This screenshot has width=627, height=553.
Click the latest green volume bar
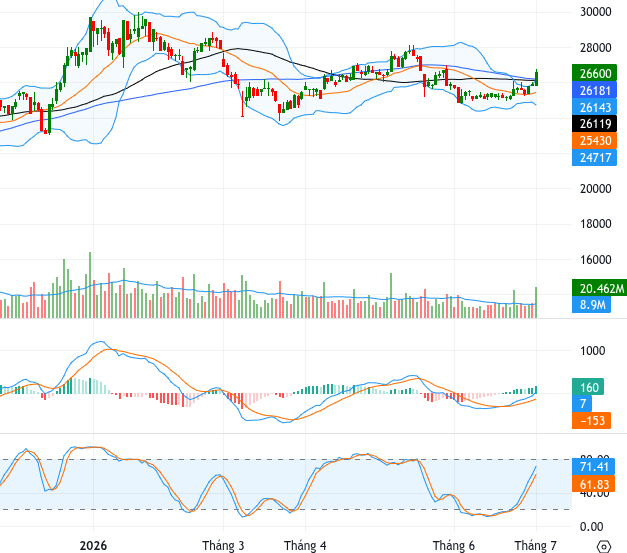[x=536, y=303]
